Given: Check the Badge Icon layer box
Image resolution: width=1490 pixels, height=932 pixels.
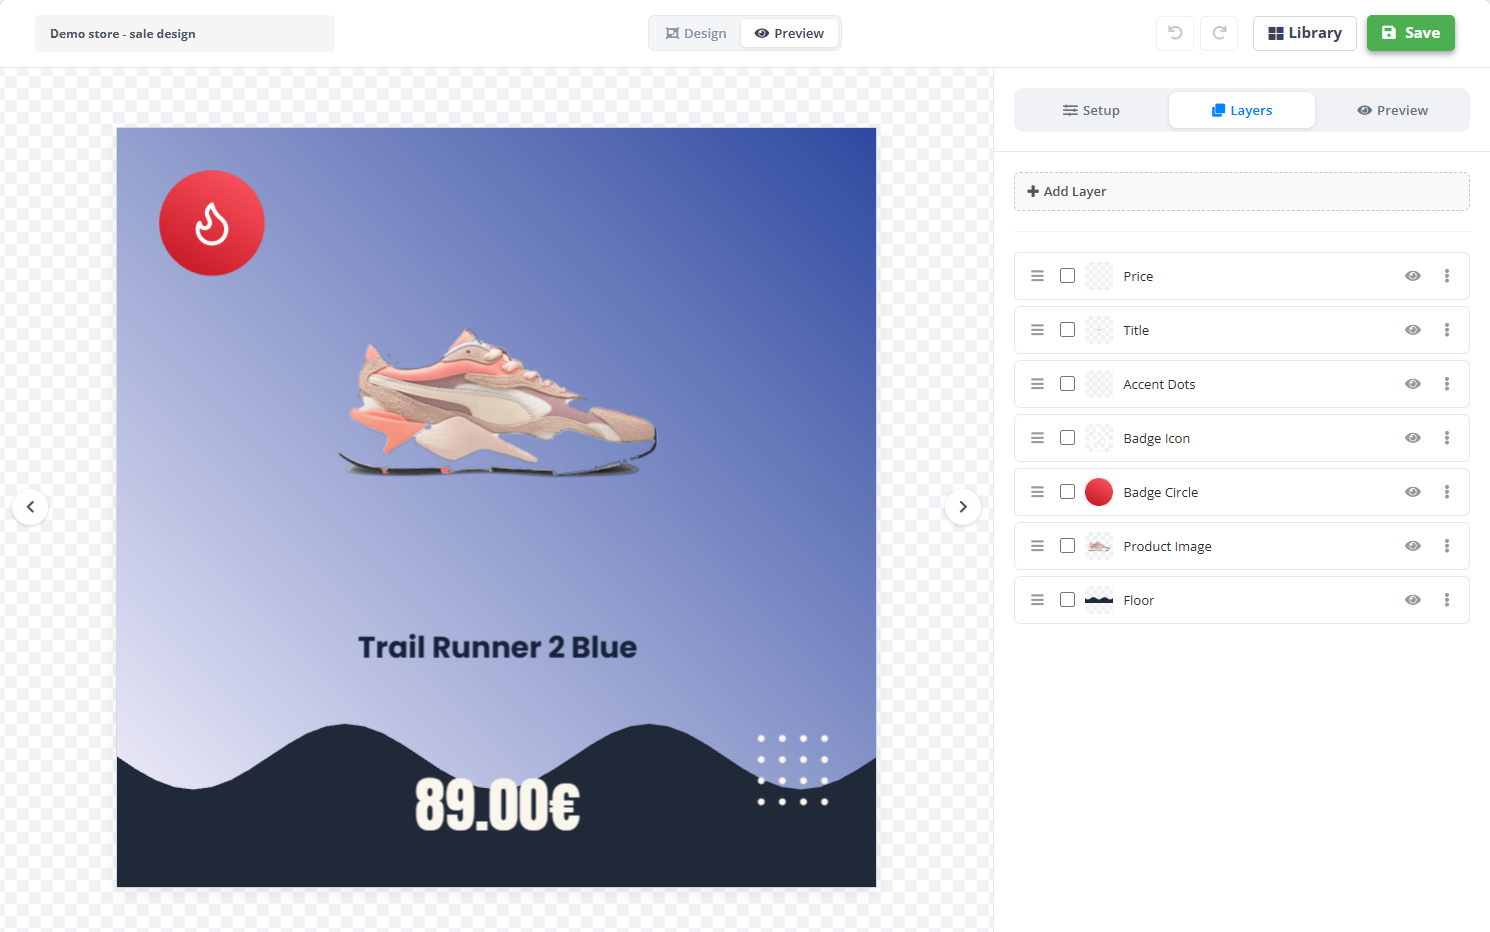Looking at the screenshot, I should pos(1068,438).
